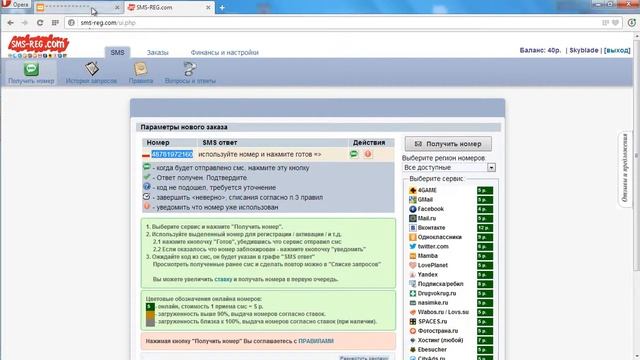Click the Skyblade username link
The image size is (640, 360).
pos(584,50)
